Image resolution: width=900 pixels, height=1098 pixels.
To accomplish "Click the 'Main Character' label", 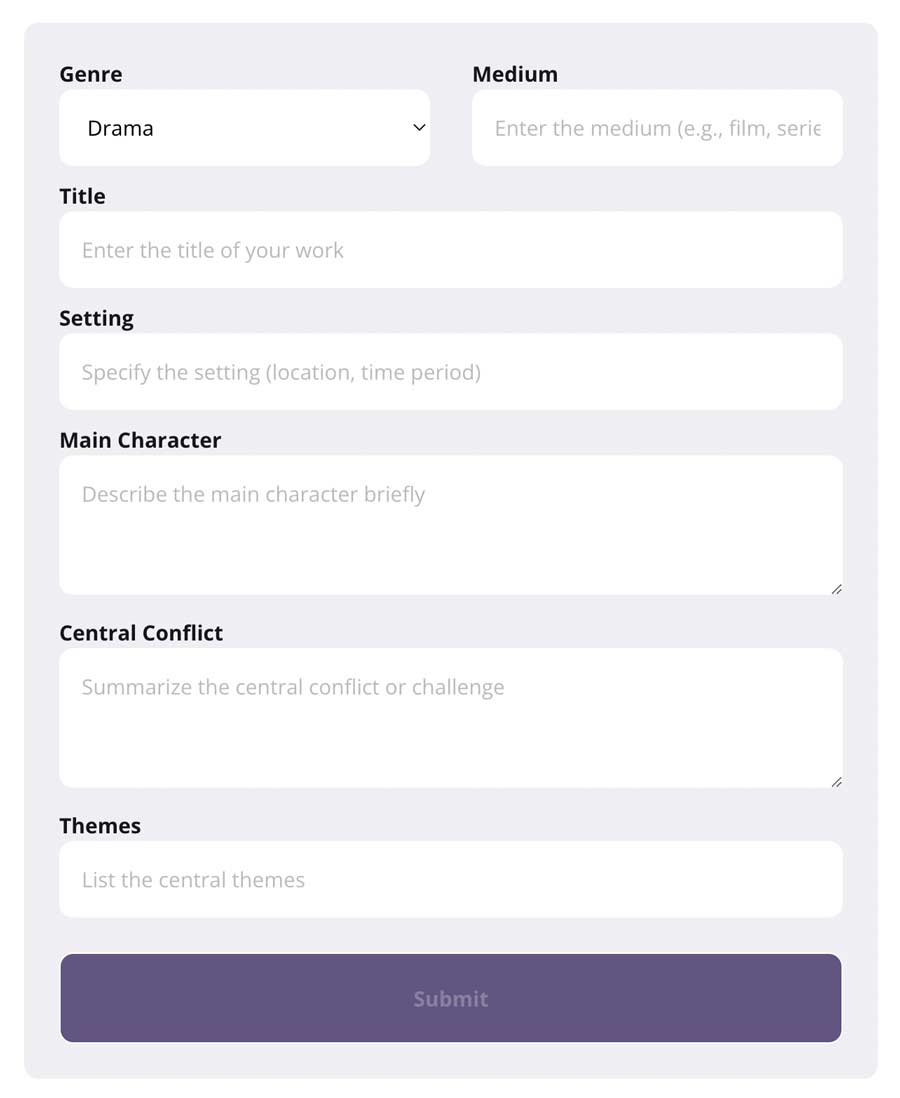I will click(x=140, y=440).
